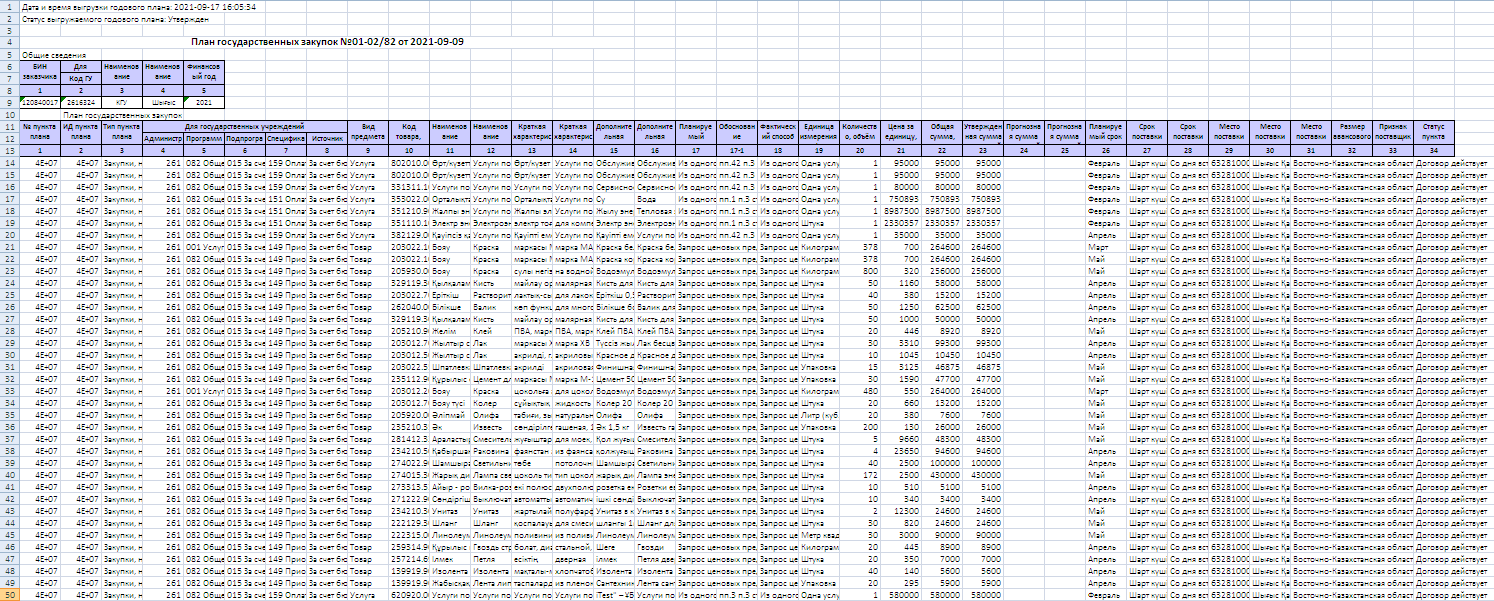Viewport: 1494px width, 601px height.
Task: Select the unit price cell 3125
Action: coord(901,366)
